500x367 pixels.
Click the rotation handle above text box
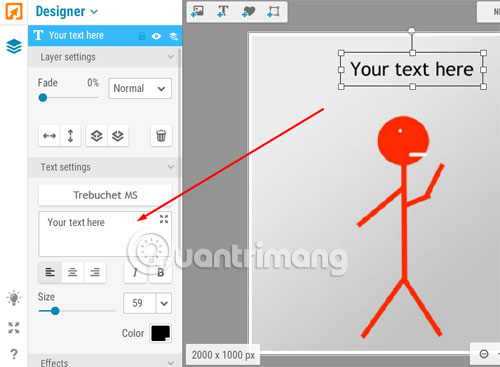tap(412, 31)
